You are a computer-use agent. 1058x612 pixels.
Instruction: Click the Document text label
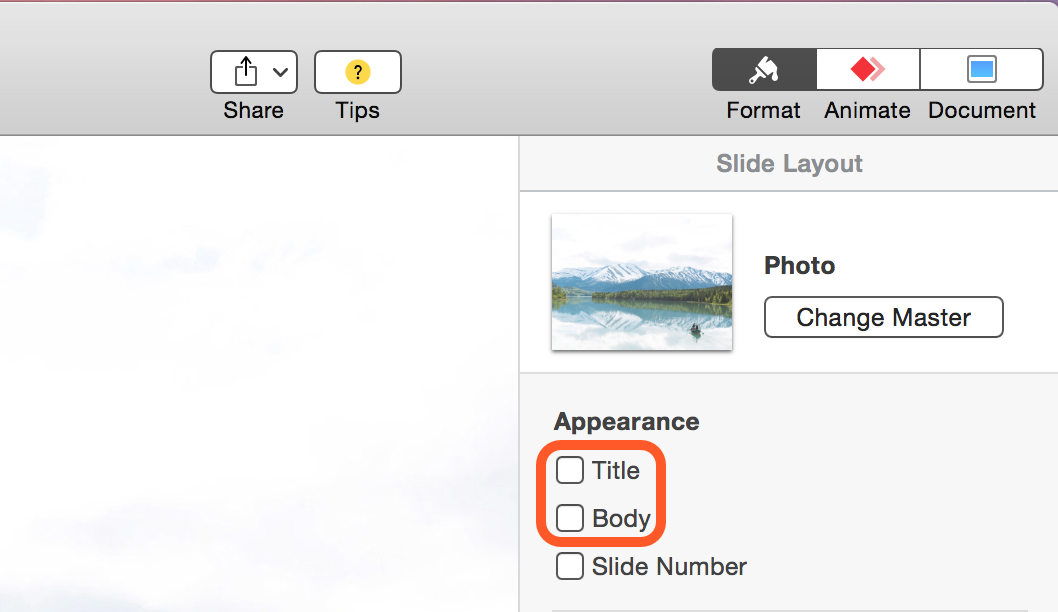(982, 110)
